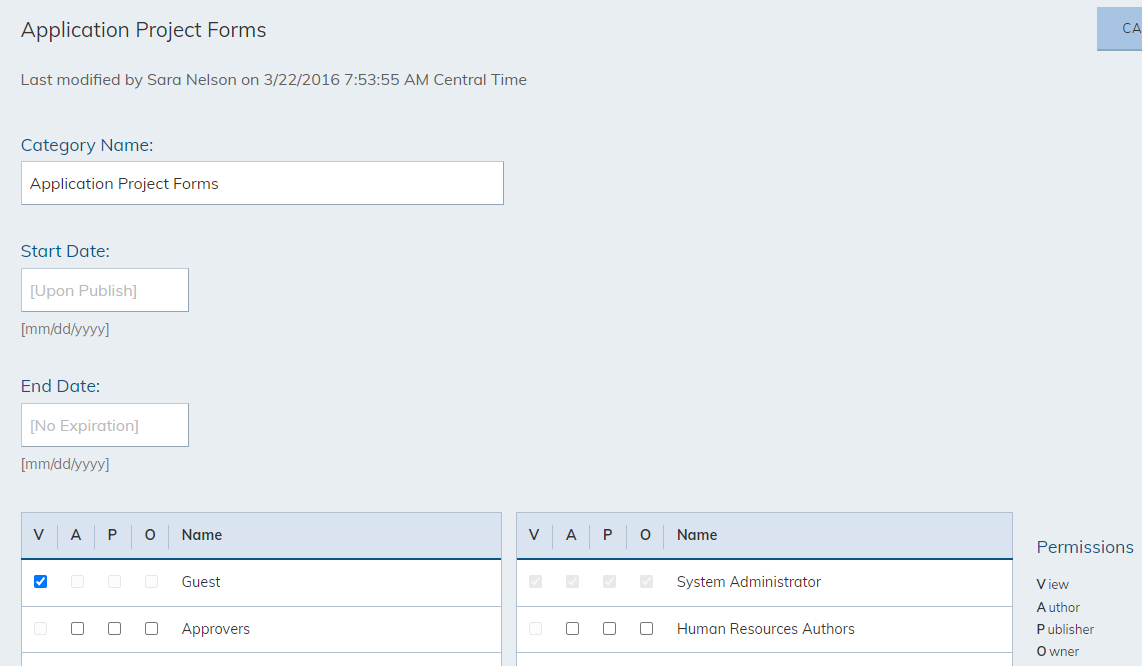Click the O column header in the left table
The height and width of the screenshot is (666, 1142).
click(150, 535)
